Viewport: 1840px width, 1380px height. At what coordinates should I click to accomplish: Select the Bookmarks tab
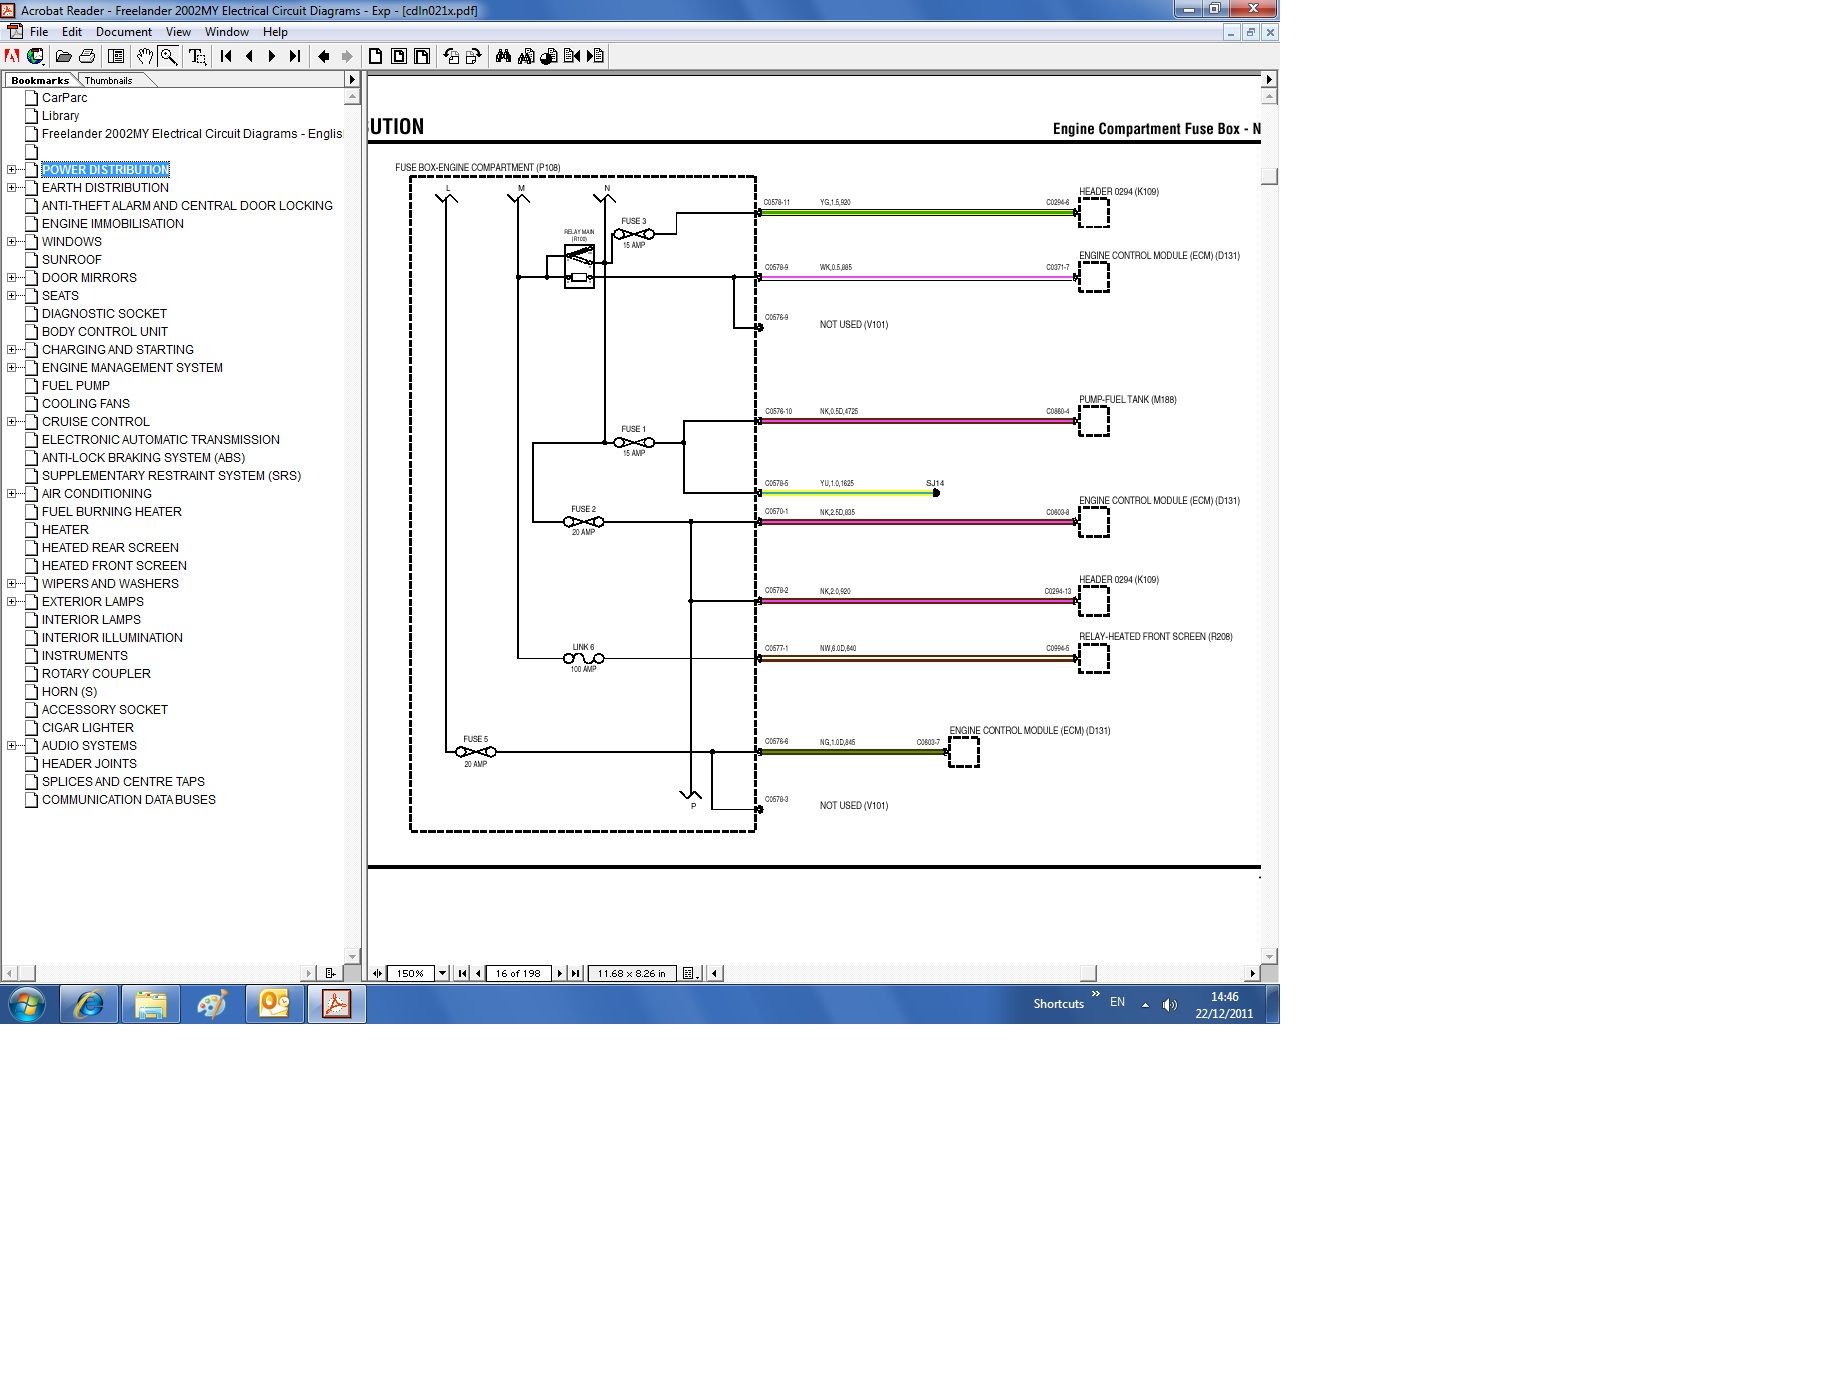point(40,80)
